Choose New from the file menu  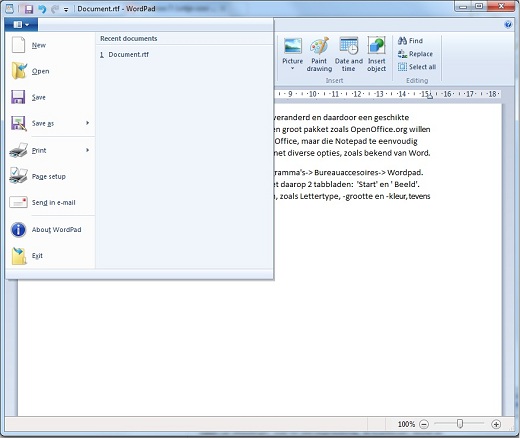point(50,45)
